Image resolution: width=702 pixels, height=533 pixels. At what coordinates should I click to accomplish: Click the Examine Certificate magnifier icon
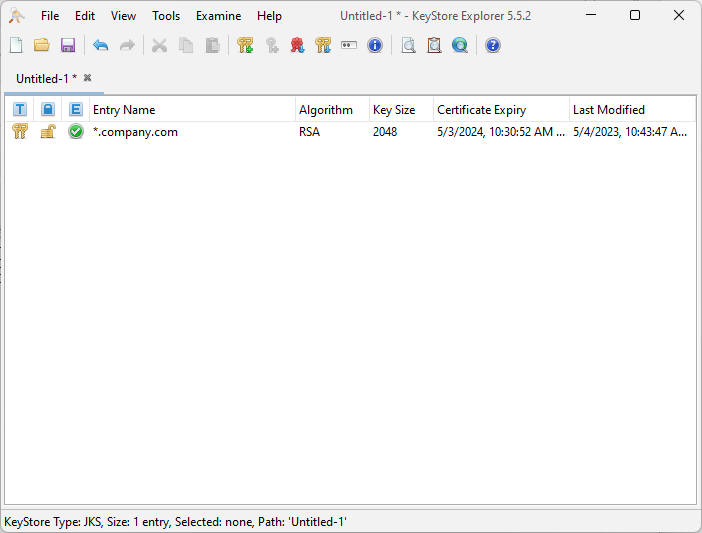click(x=408, y=45)
